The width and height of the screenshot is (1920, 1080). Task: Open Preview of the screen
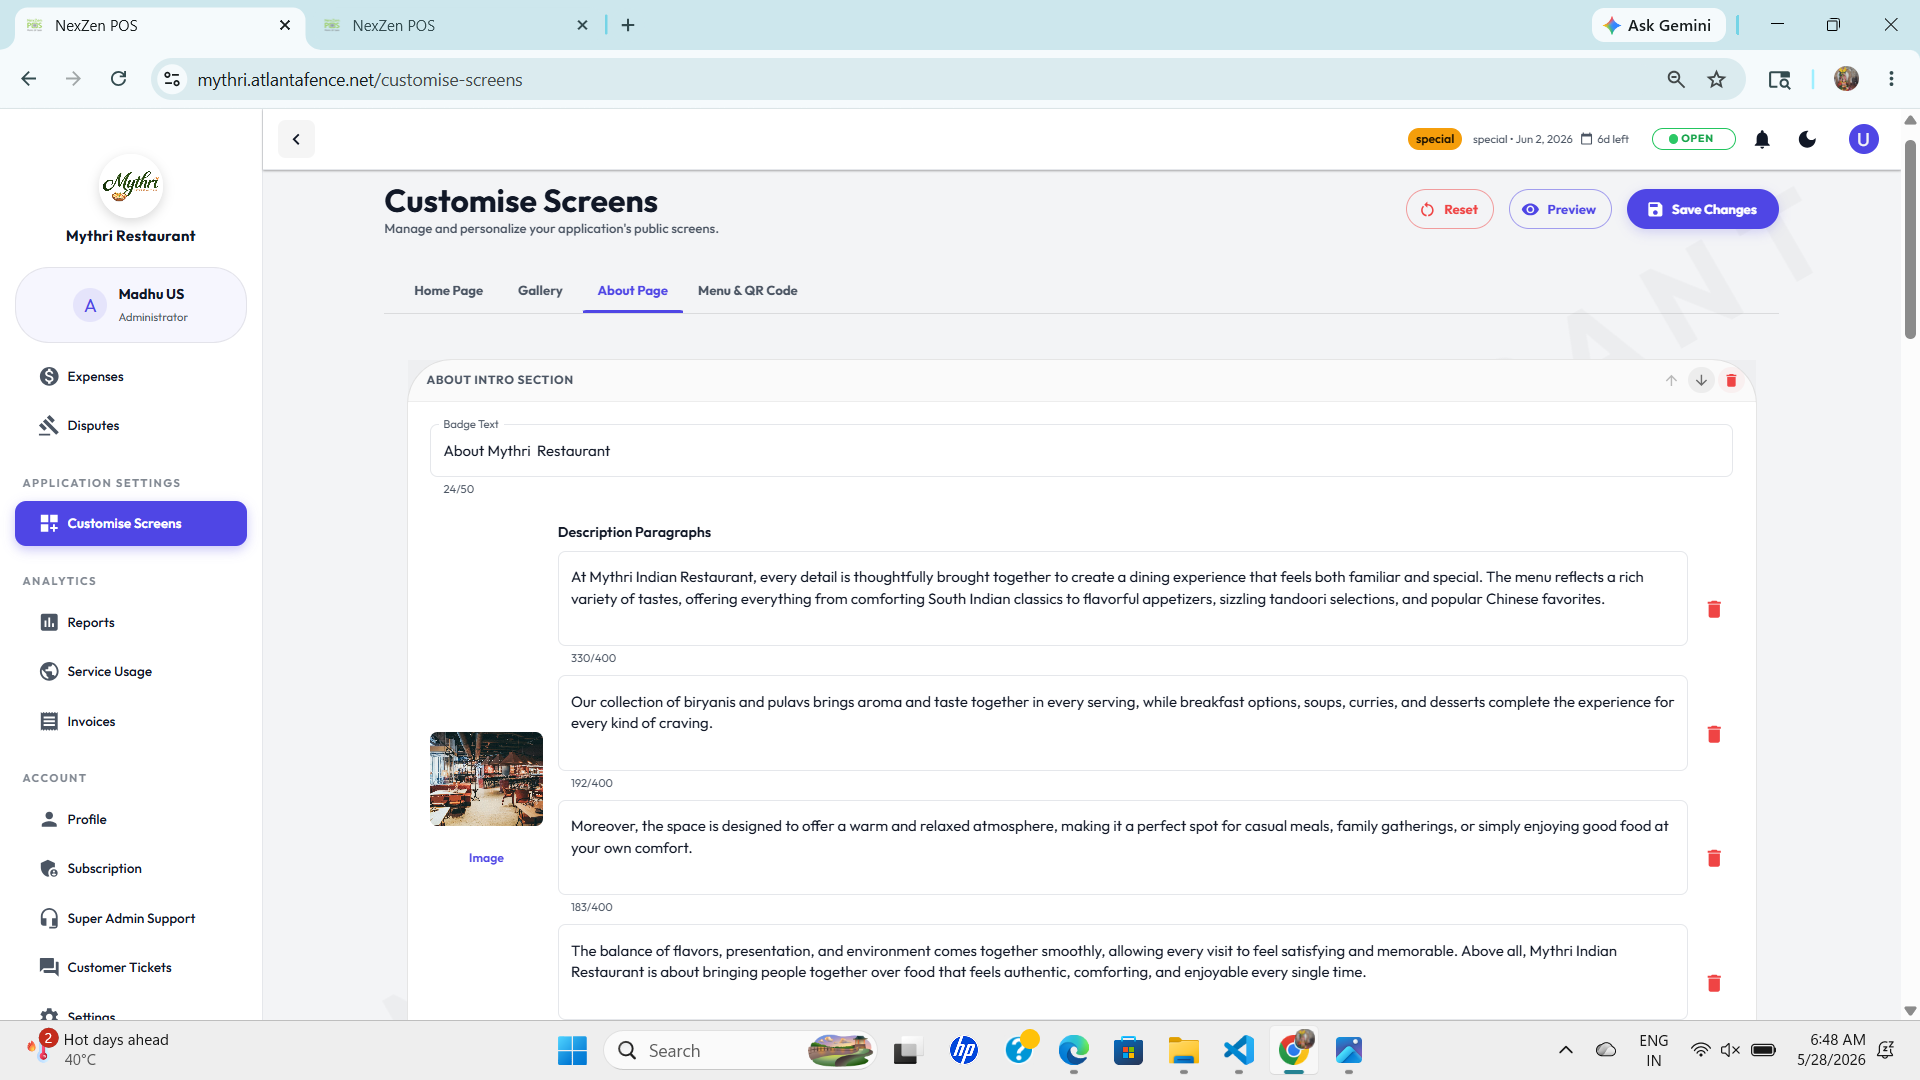(x=1559, y=209)
